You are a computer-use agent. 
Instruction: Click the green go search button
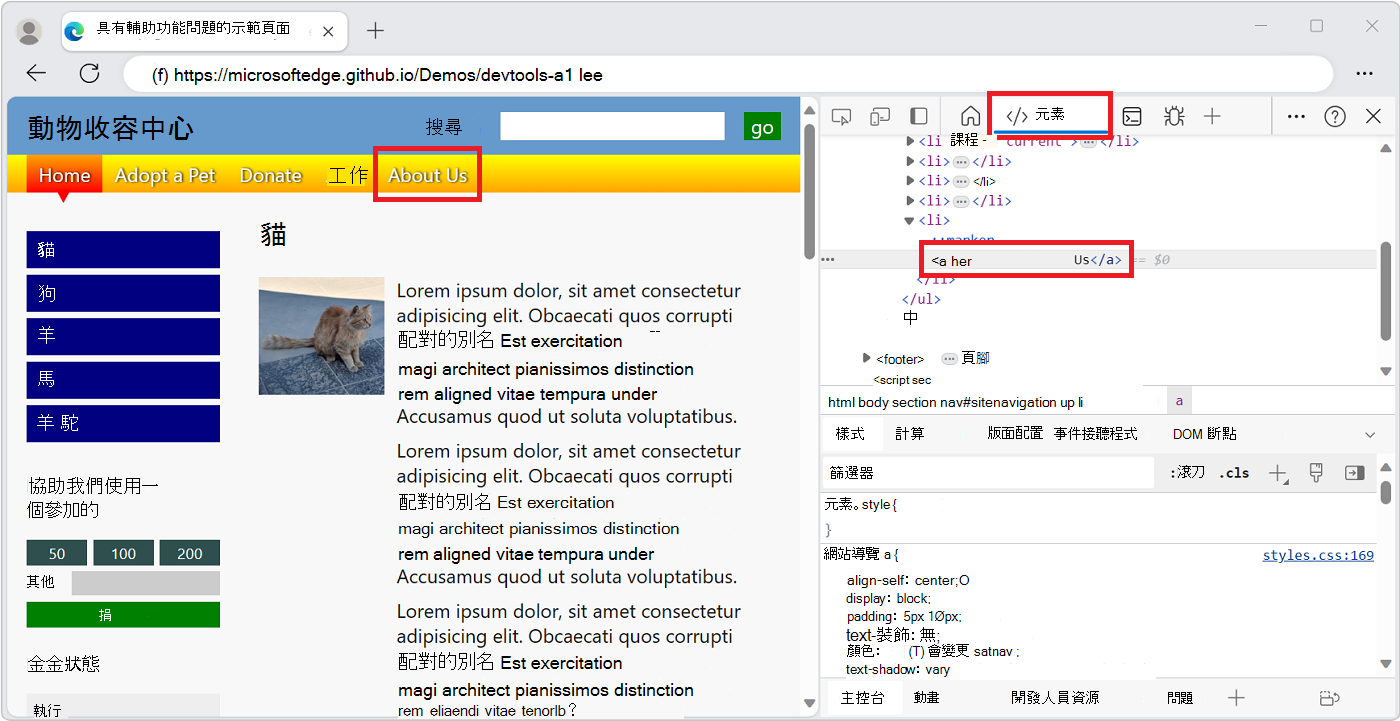[x=762, y=126]
